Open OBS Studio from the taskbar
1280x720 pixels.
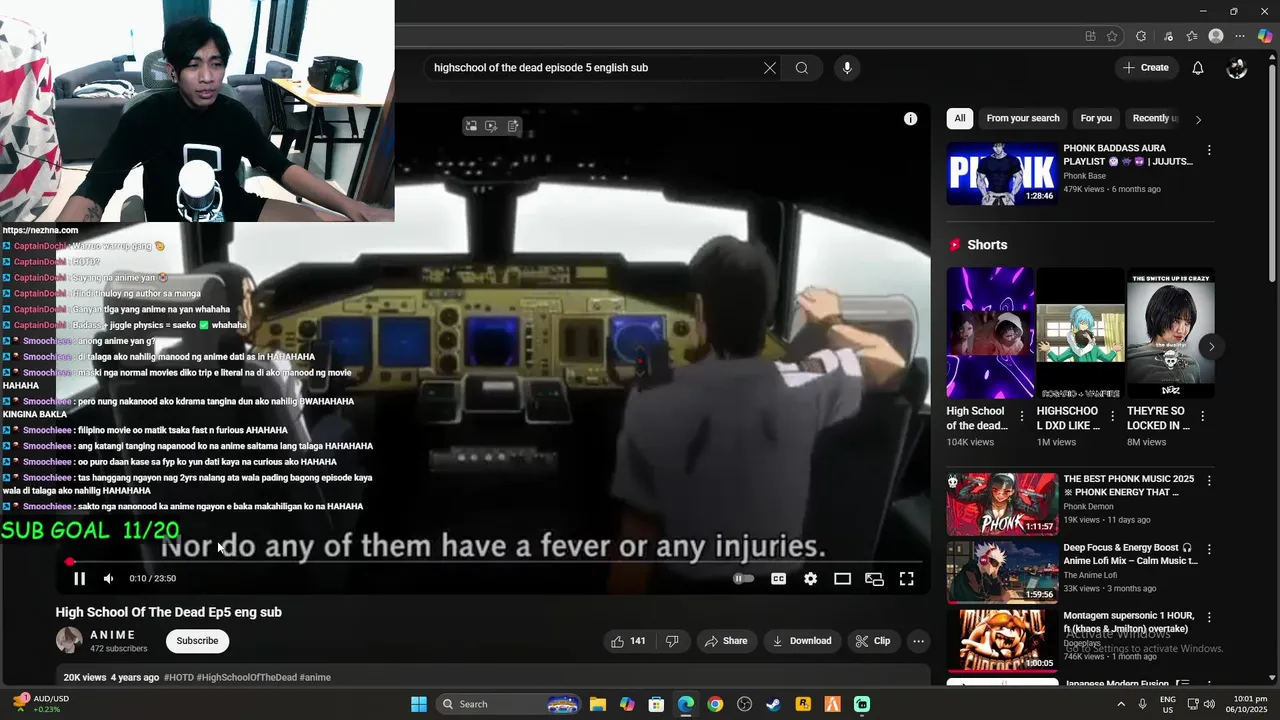pyautogui.click(x=744, y=704)
